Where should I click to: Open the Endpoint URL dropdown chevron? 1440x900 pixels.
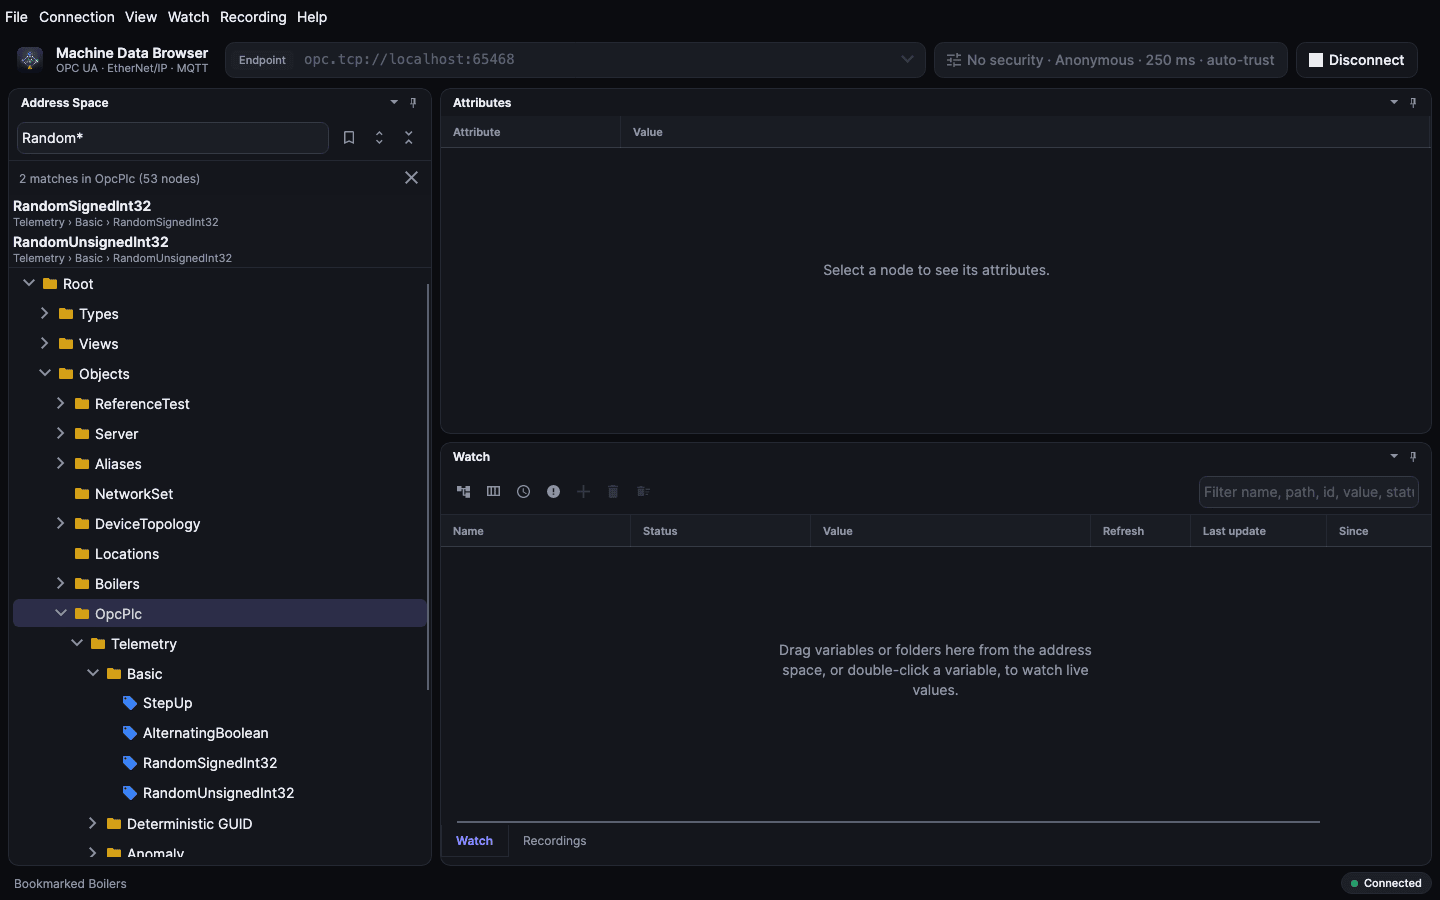tap(907, 59)
